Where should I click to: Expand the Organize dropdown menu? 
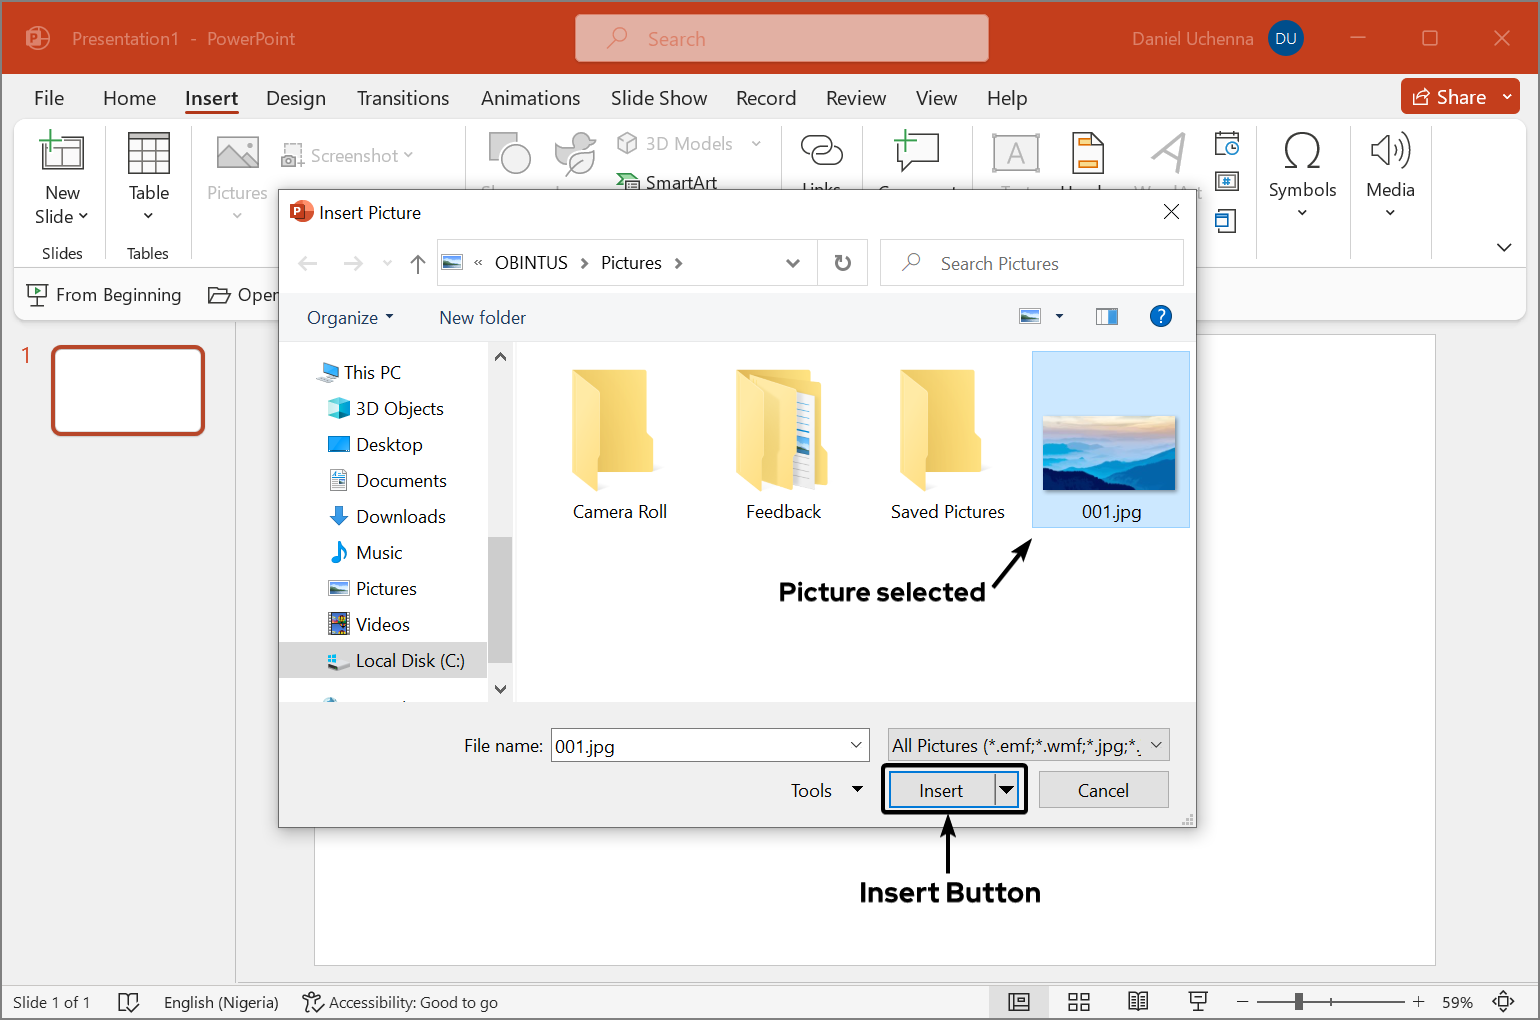(x=350, y=318)
